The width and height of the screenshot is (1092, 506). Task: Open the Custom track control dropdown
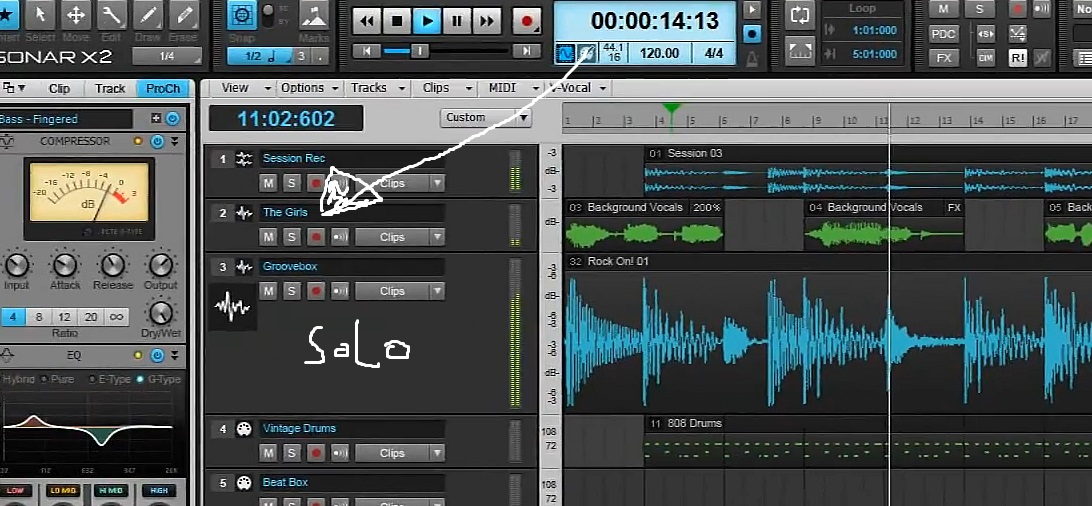(x=485, y=118)
